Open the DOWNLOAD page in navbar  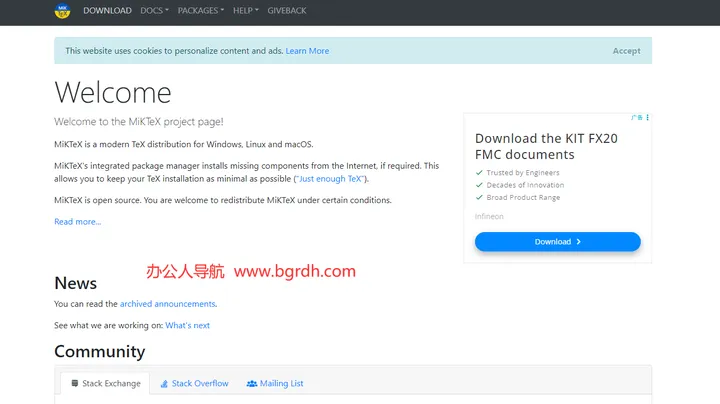(x=107, y=11)
